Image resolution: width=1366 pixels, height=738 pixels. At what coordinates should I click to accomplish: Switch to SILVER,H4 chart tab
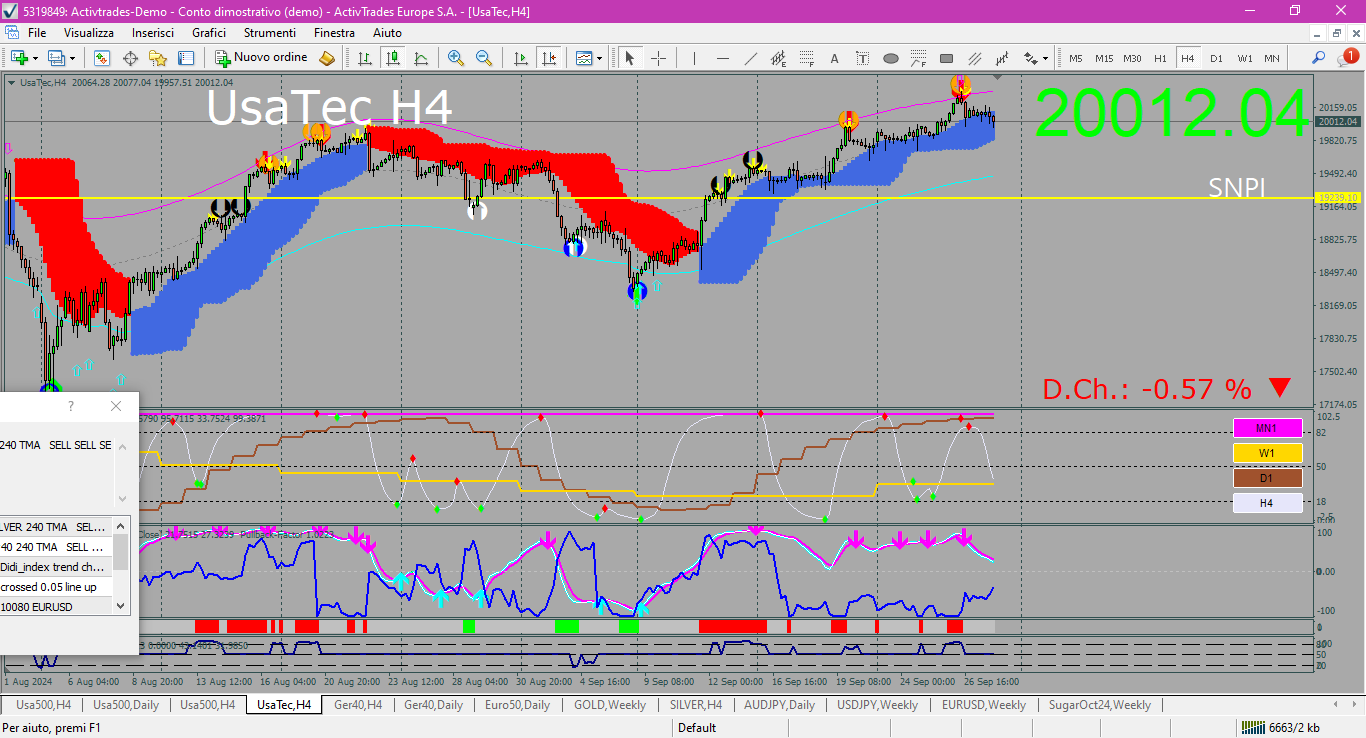pos(696,705)
